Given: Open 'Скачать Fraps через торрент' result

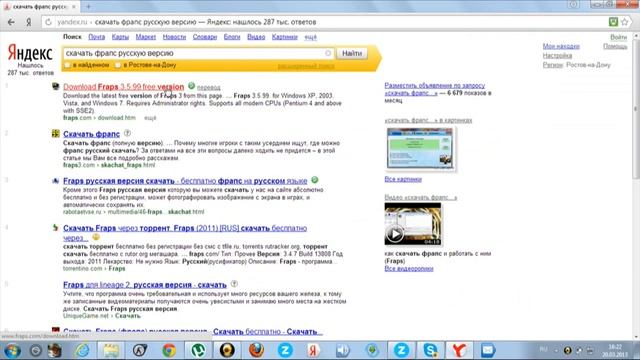Looking at the screenshot, I should (185, 228).
